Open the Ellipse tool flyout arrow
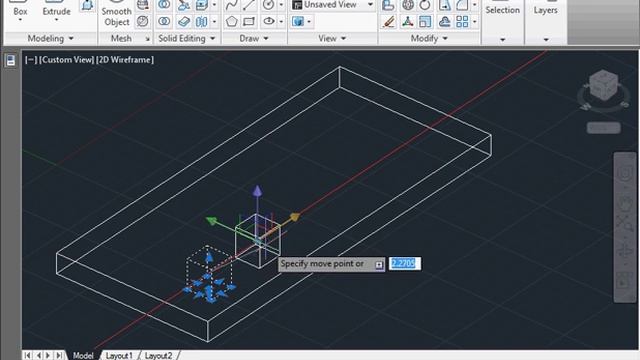 click(281, 21)
